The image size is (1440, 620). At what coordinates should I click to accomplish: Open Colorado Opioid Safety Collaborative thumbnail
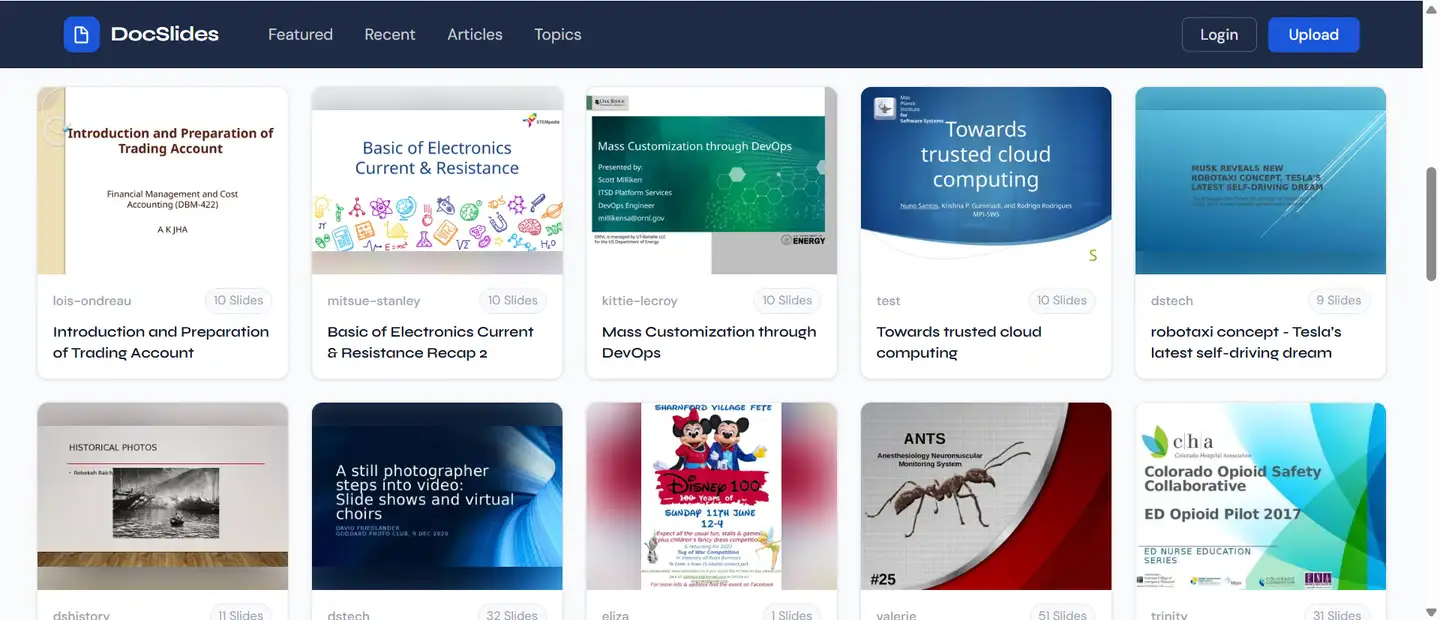pos(1261,496)
